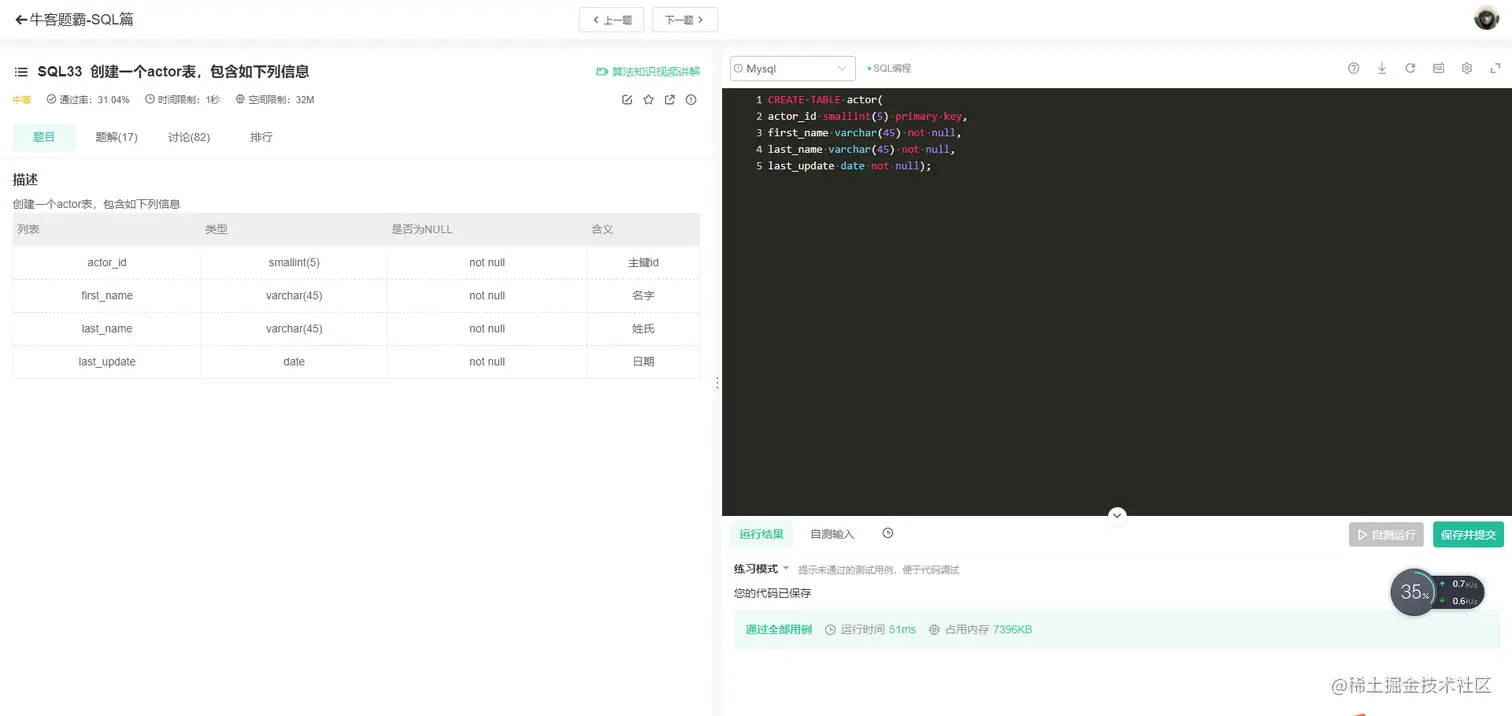This screenshot has width=1512, height=716.
Task: Open the editor settings gear icon
Action: (1466, 68)
